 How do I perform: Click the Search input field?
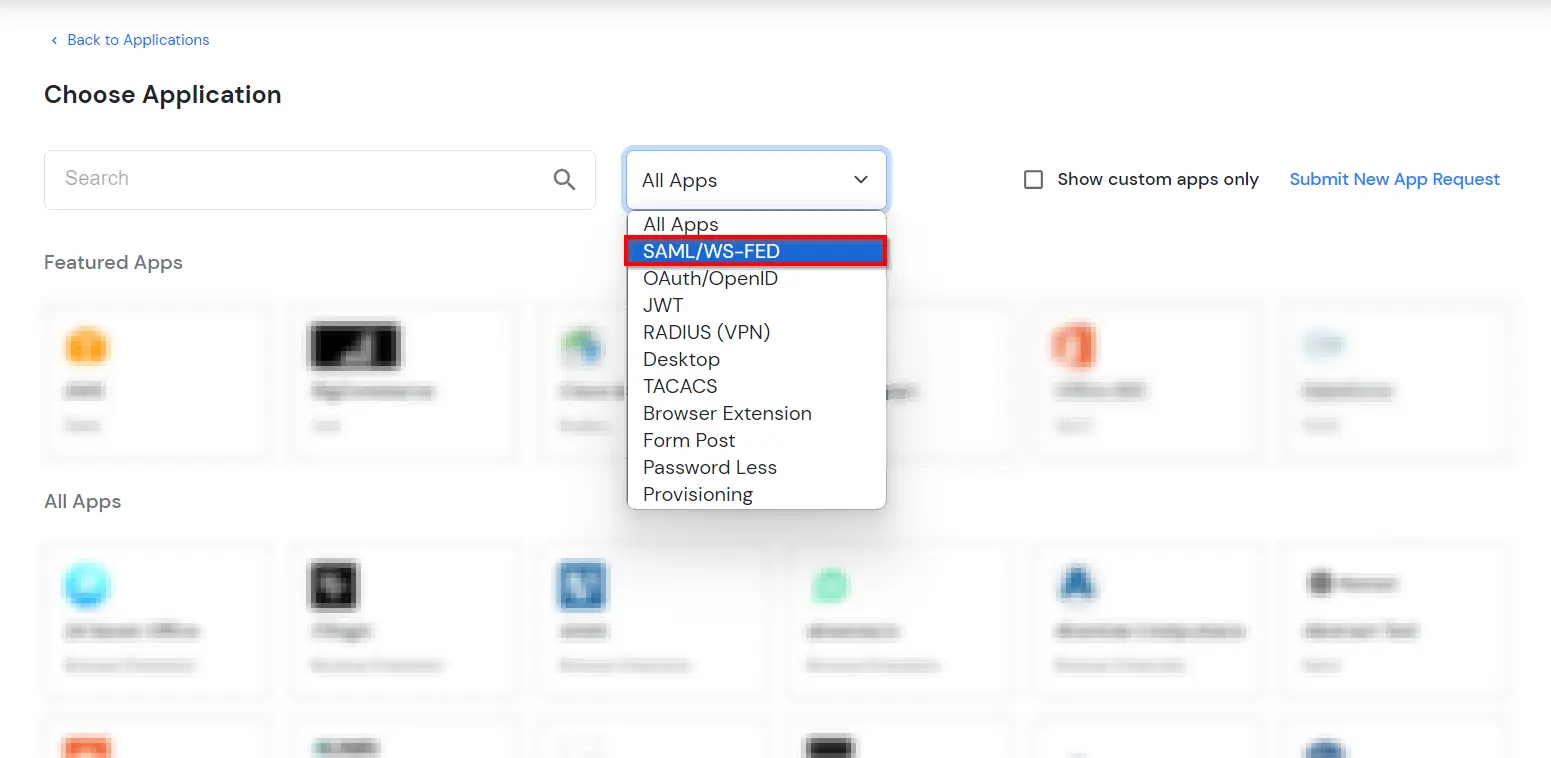pos(319,180)
